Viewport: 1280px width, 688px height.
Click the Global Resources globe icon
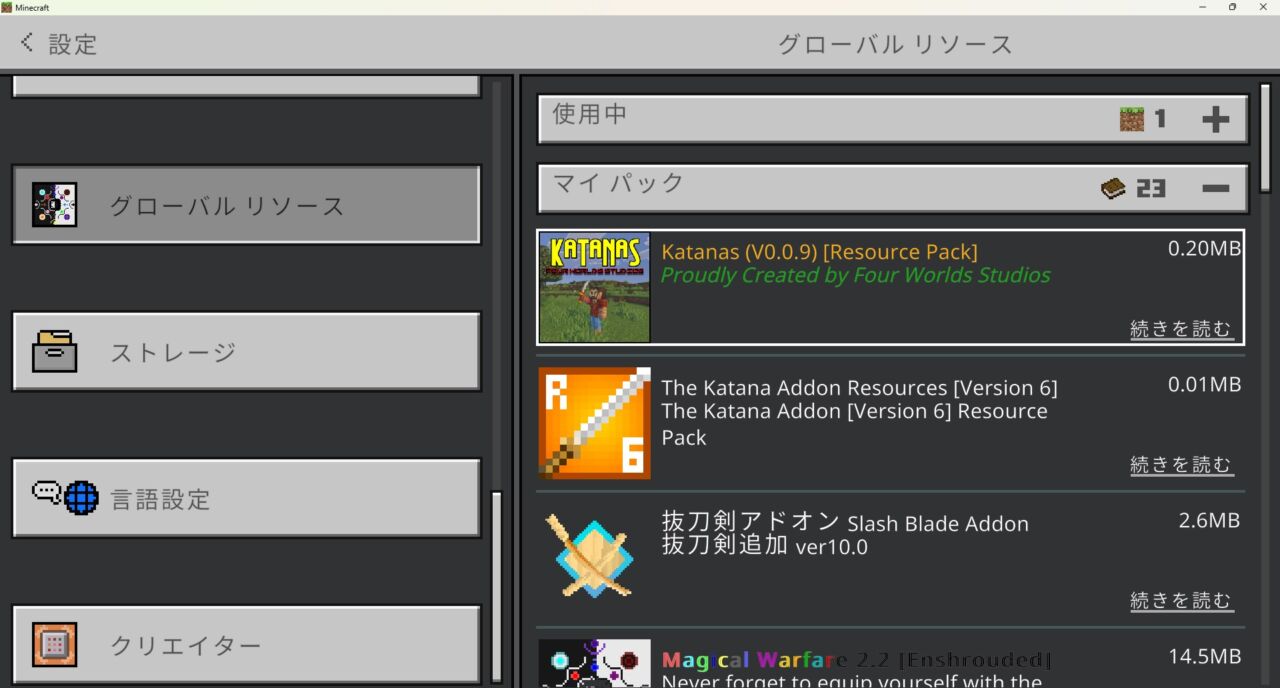coord(55,204)
